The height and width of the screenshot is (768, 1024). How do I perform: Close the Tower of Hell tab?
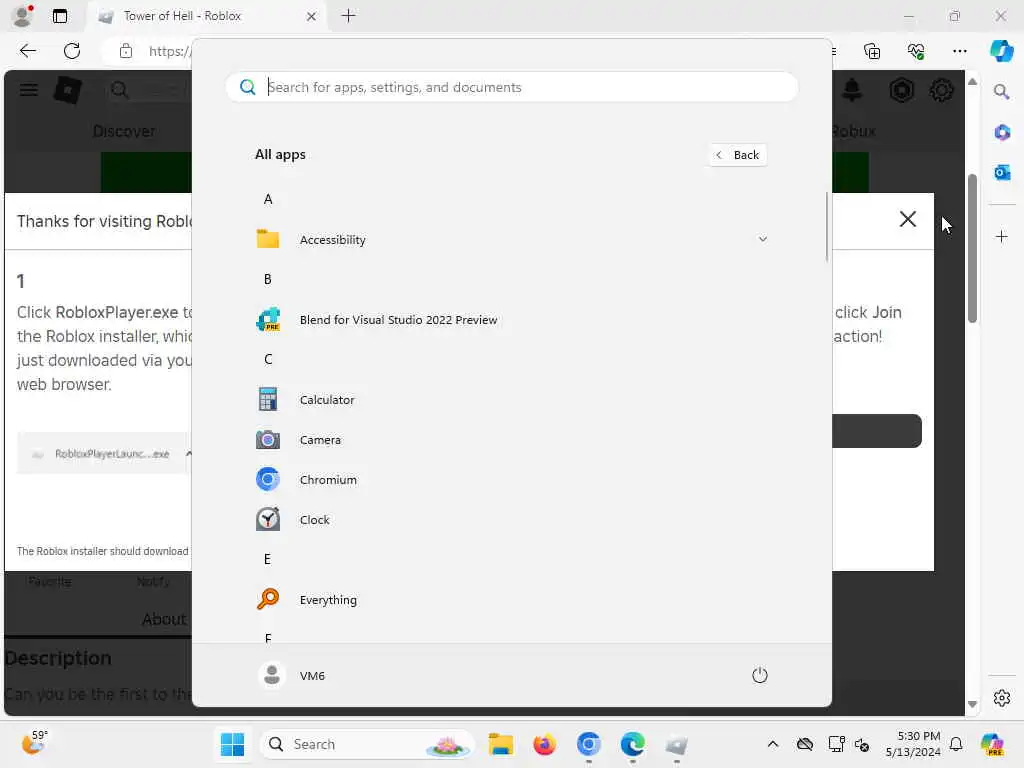pos(312,16)
